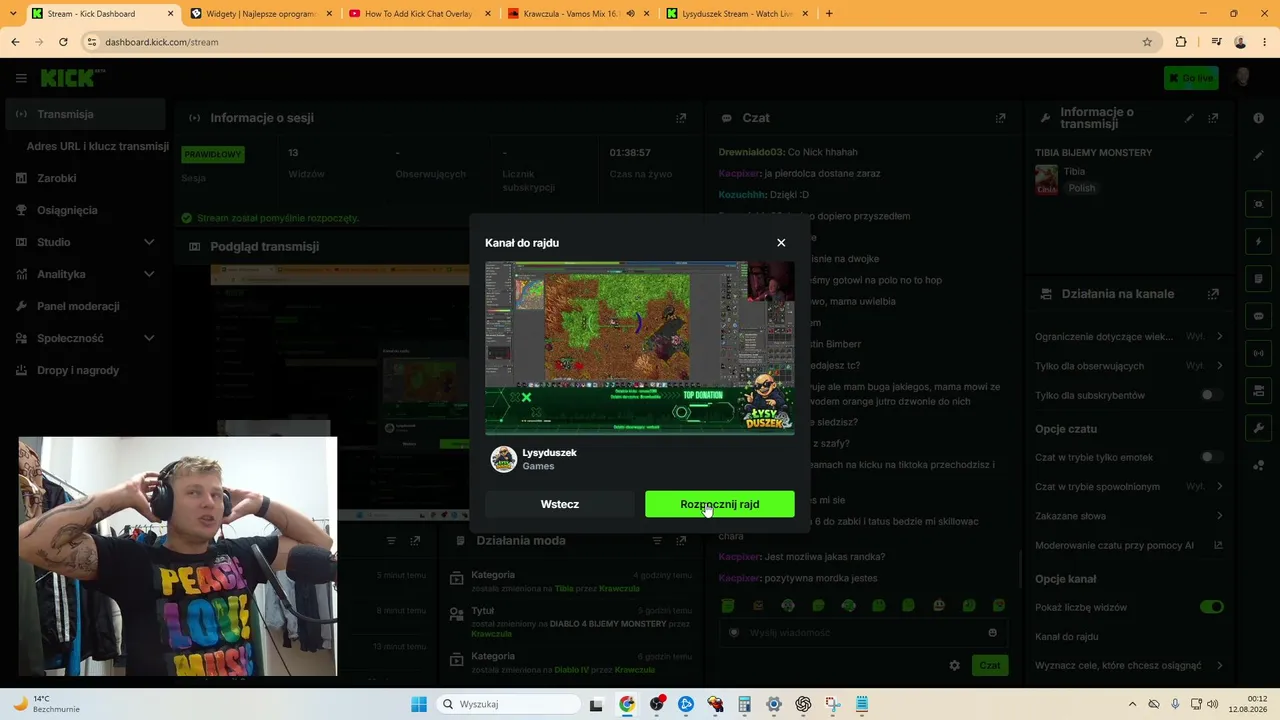Click the chat bubble icon in right rail
The height and width of the screenshot is (720, 1280).
click(1259, 316)
